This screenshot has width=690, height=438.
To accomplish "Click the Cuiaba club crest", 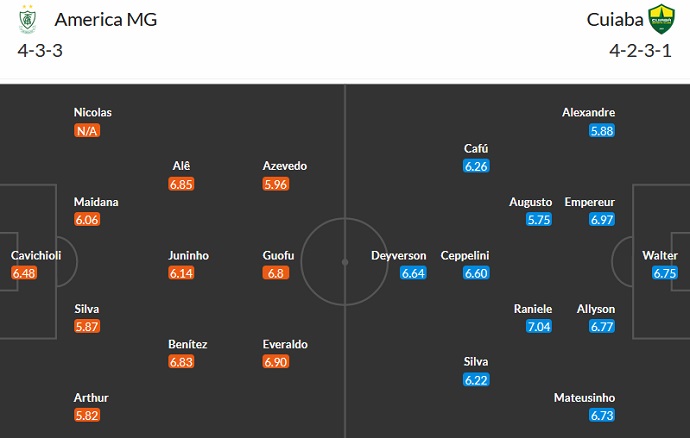I will tap(660, 18).
